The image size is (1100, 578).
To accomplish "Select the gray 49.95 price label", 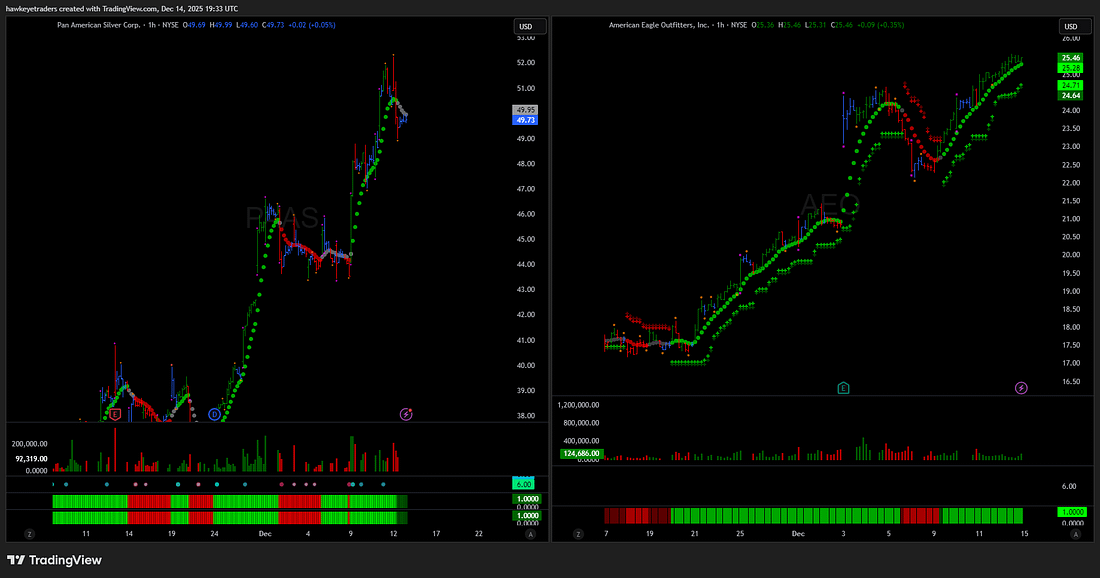I will [525, 110].
